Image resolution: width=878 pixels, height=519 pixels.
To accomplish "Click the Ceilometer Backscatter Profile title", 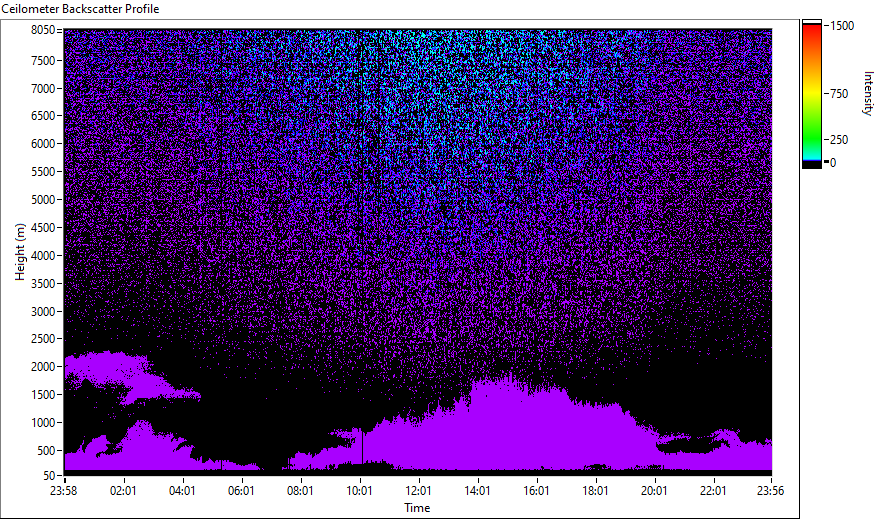I will [x=81, y=9].
